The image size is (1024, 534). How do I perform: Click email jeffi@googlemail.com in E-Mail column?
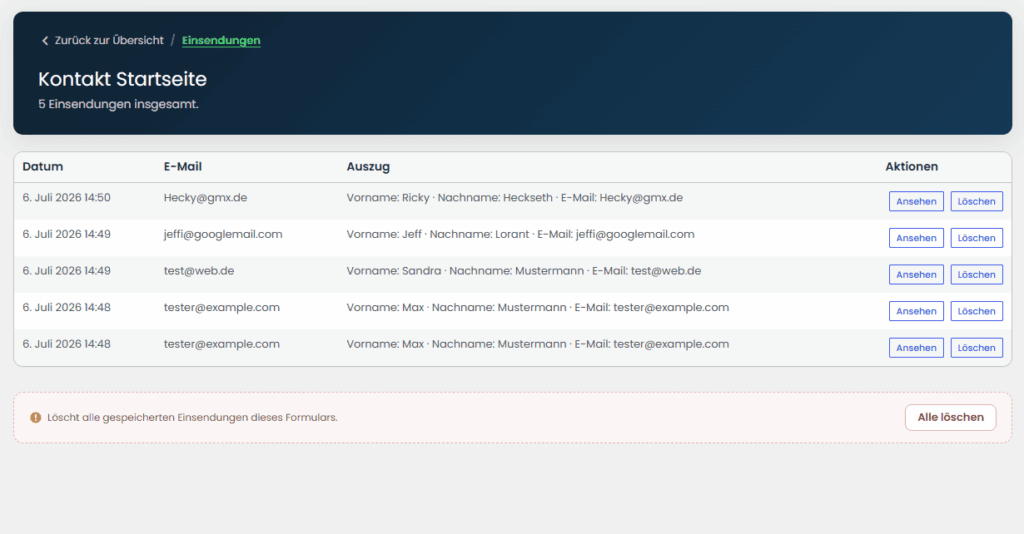coord(223,234)
